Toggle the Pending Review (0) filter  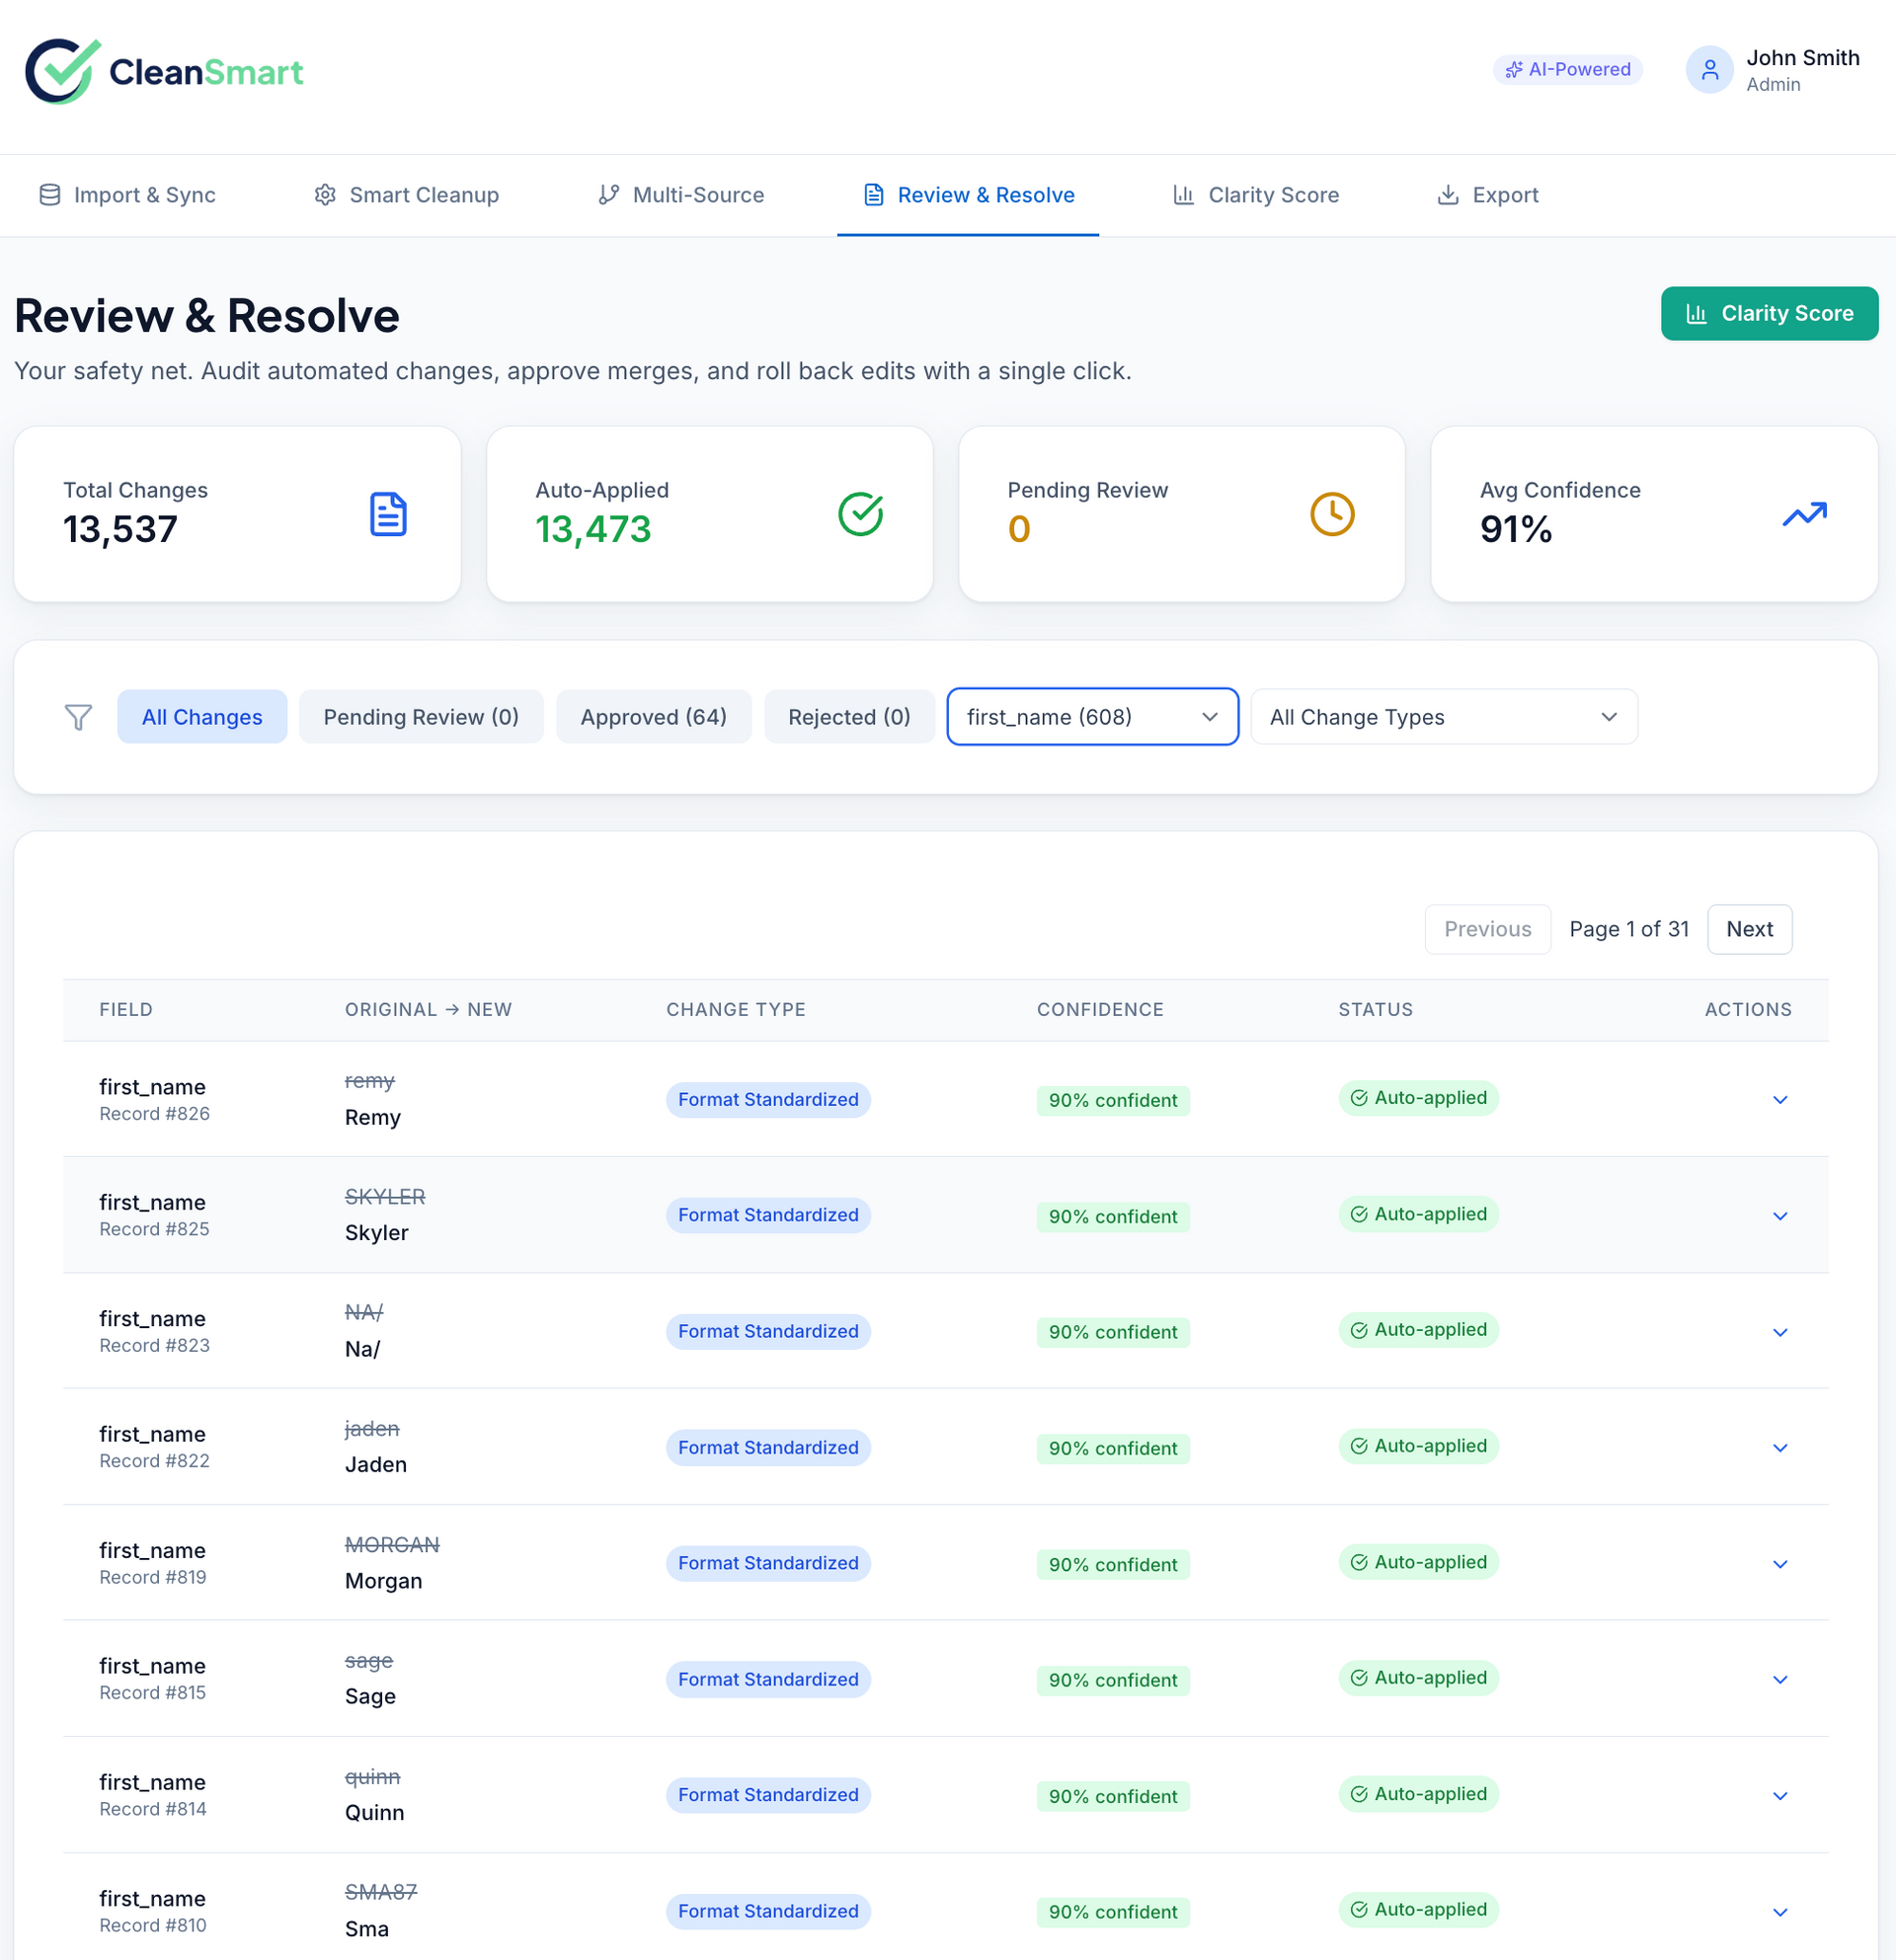421,717
